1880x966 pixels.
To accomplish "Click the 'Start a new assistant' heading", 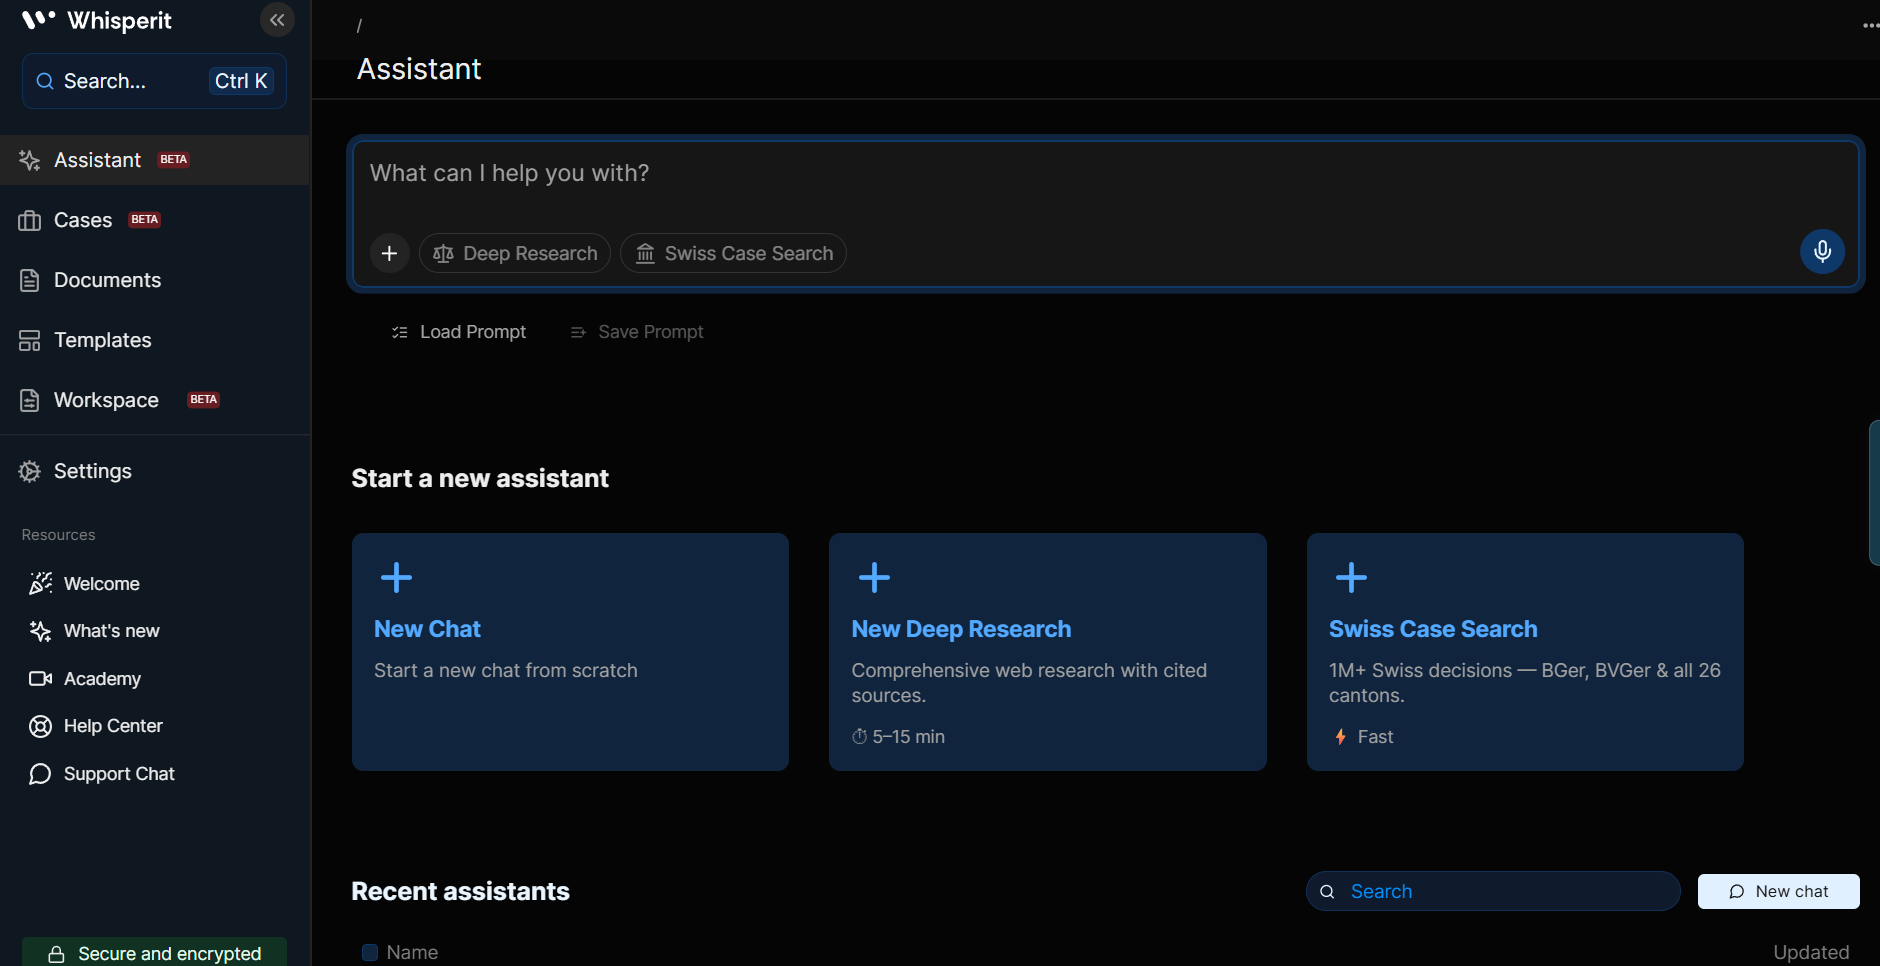I will 480,479.
